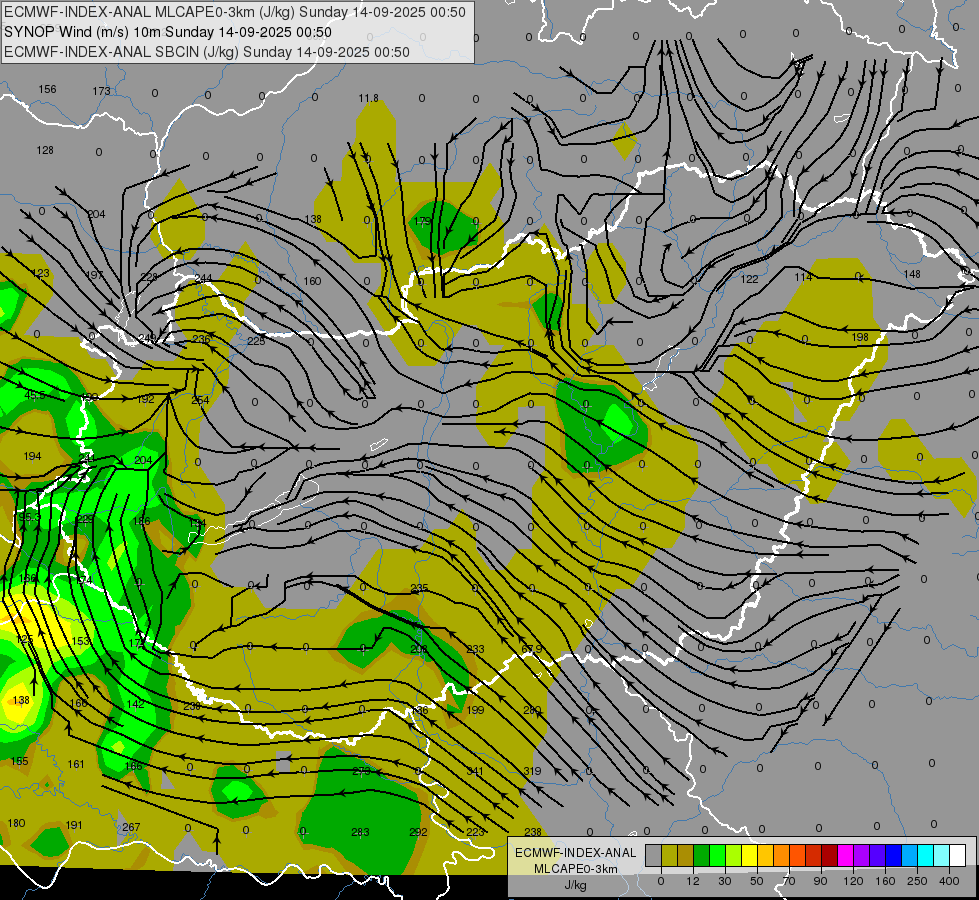Viewport: 979px width, 900px height.
Task: Click the map value 191
Action: pyautogui.click(x=74, y=825)
